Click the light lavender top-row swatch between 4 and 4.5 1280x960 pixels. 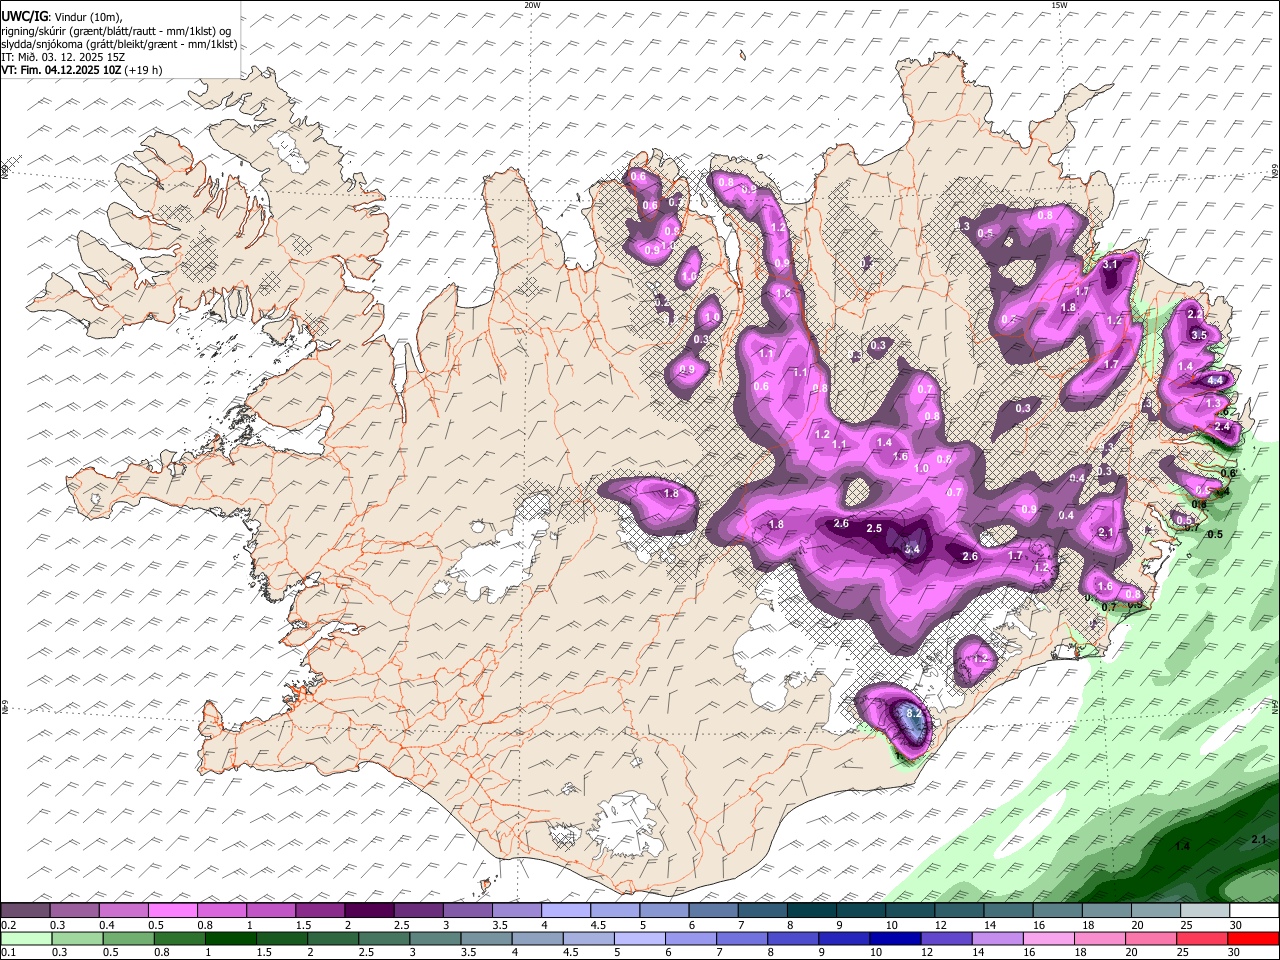pyautogui.click(x=564, y=910)
